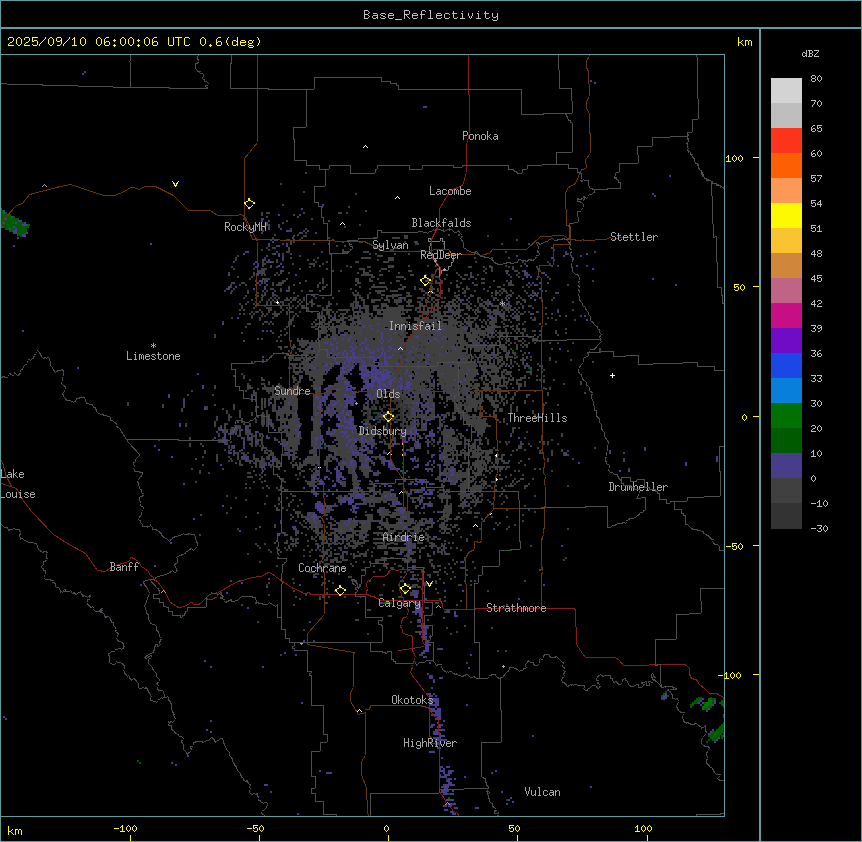This screenshot has height=842, width=862.
Task: Select the RockyMH label
Action: click(x=245, y=227)
